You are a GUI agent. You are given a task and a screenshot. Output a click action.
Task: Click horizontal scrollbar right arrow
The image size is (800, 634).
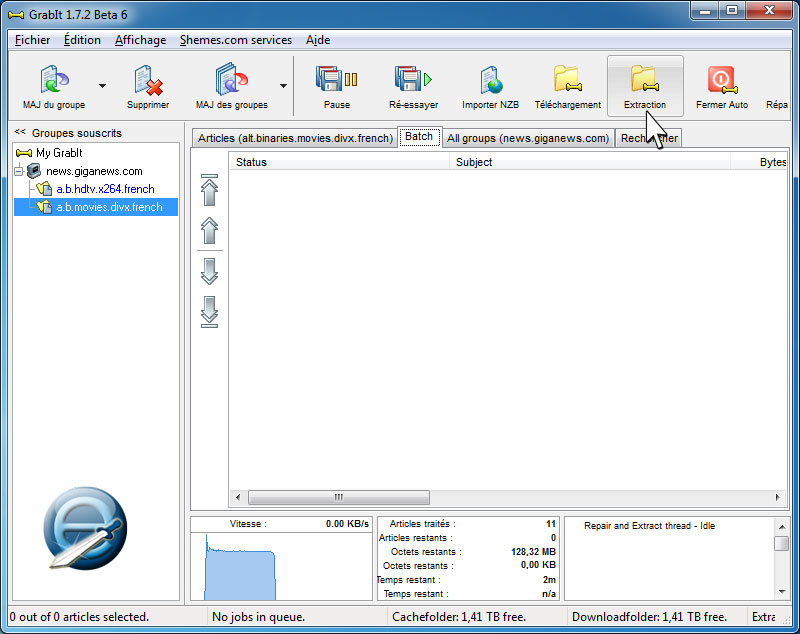(x=778, y=497)
